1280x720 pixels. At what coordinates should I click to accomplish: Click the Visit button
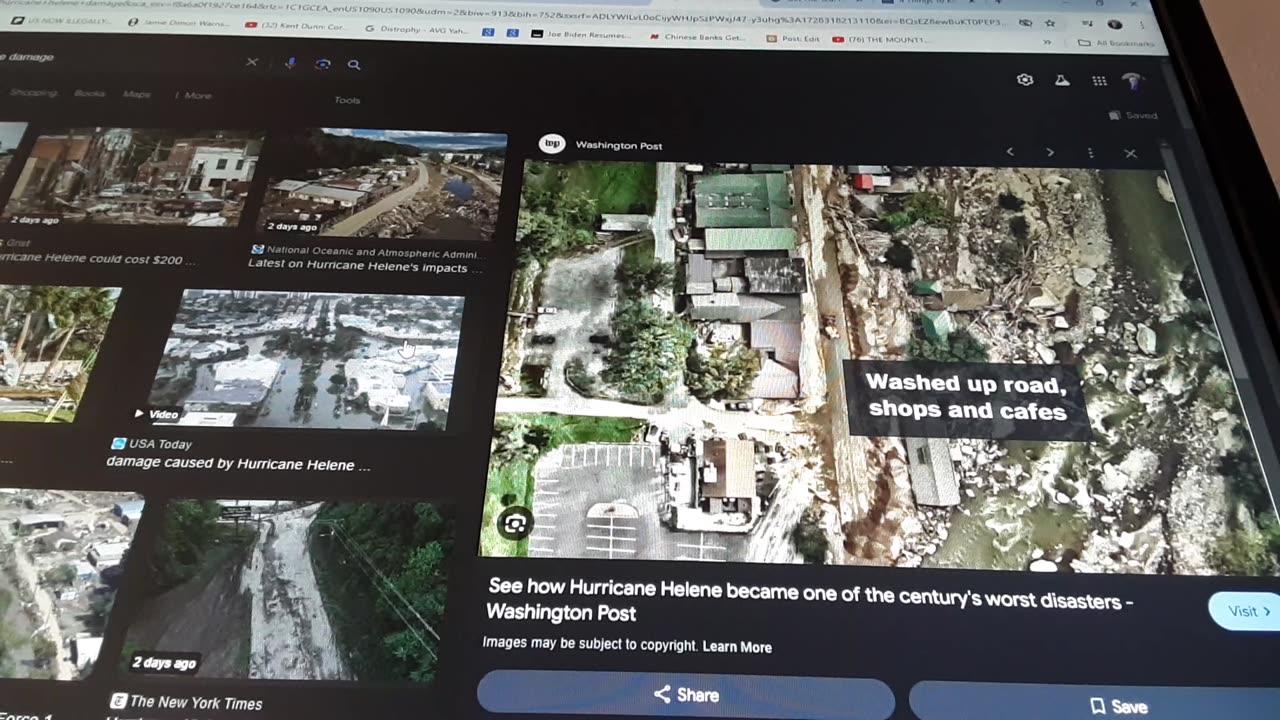[x=1246, y=611]
